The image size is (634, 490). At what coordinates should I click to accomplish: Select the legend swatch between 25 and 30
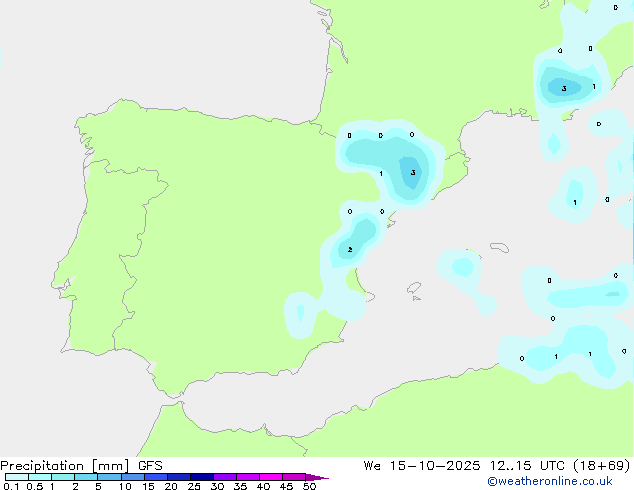point(202,477)
